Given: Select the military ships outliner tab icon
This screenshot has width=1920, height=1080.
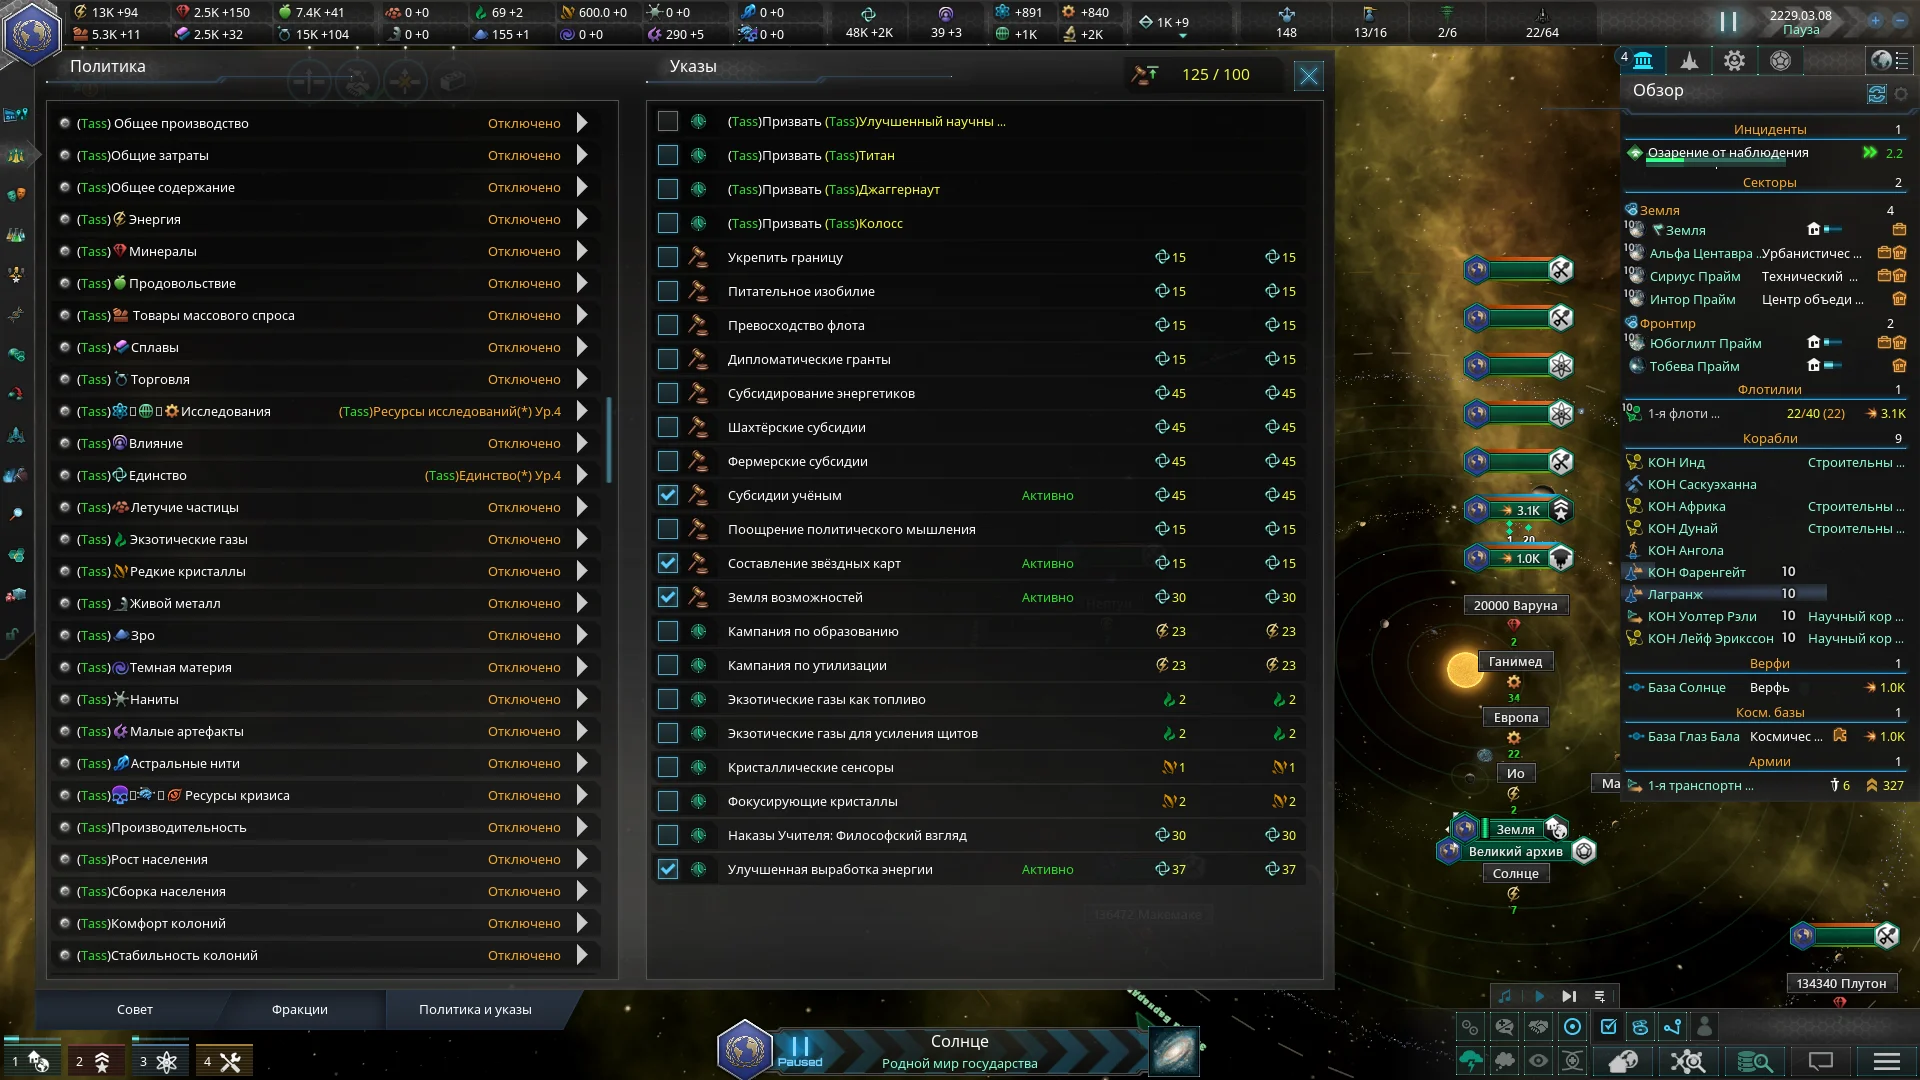Looking at the screenshot, I should (x=1689, y=61).
